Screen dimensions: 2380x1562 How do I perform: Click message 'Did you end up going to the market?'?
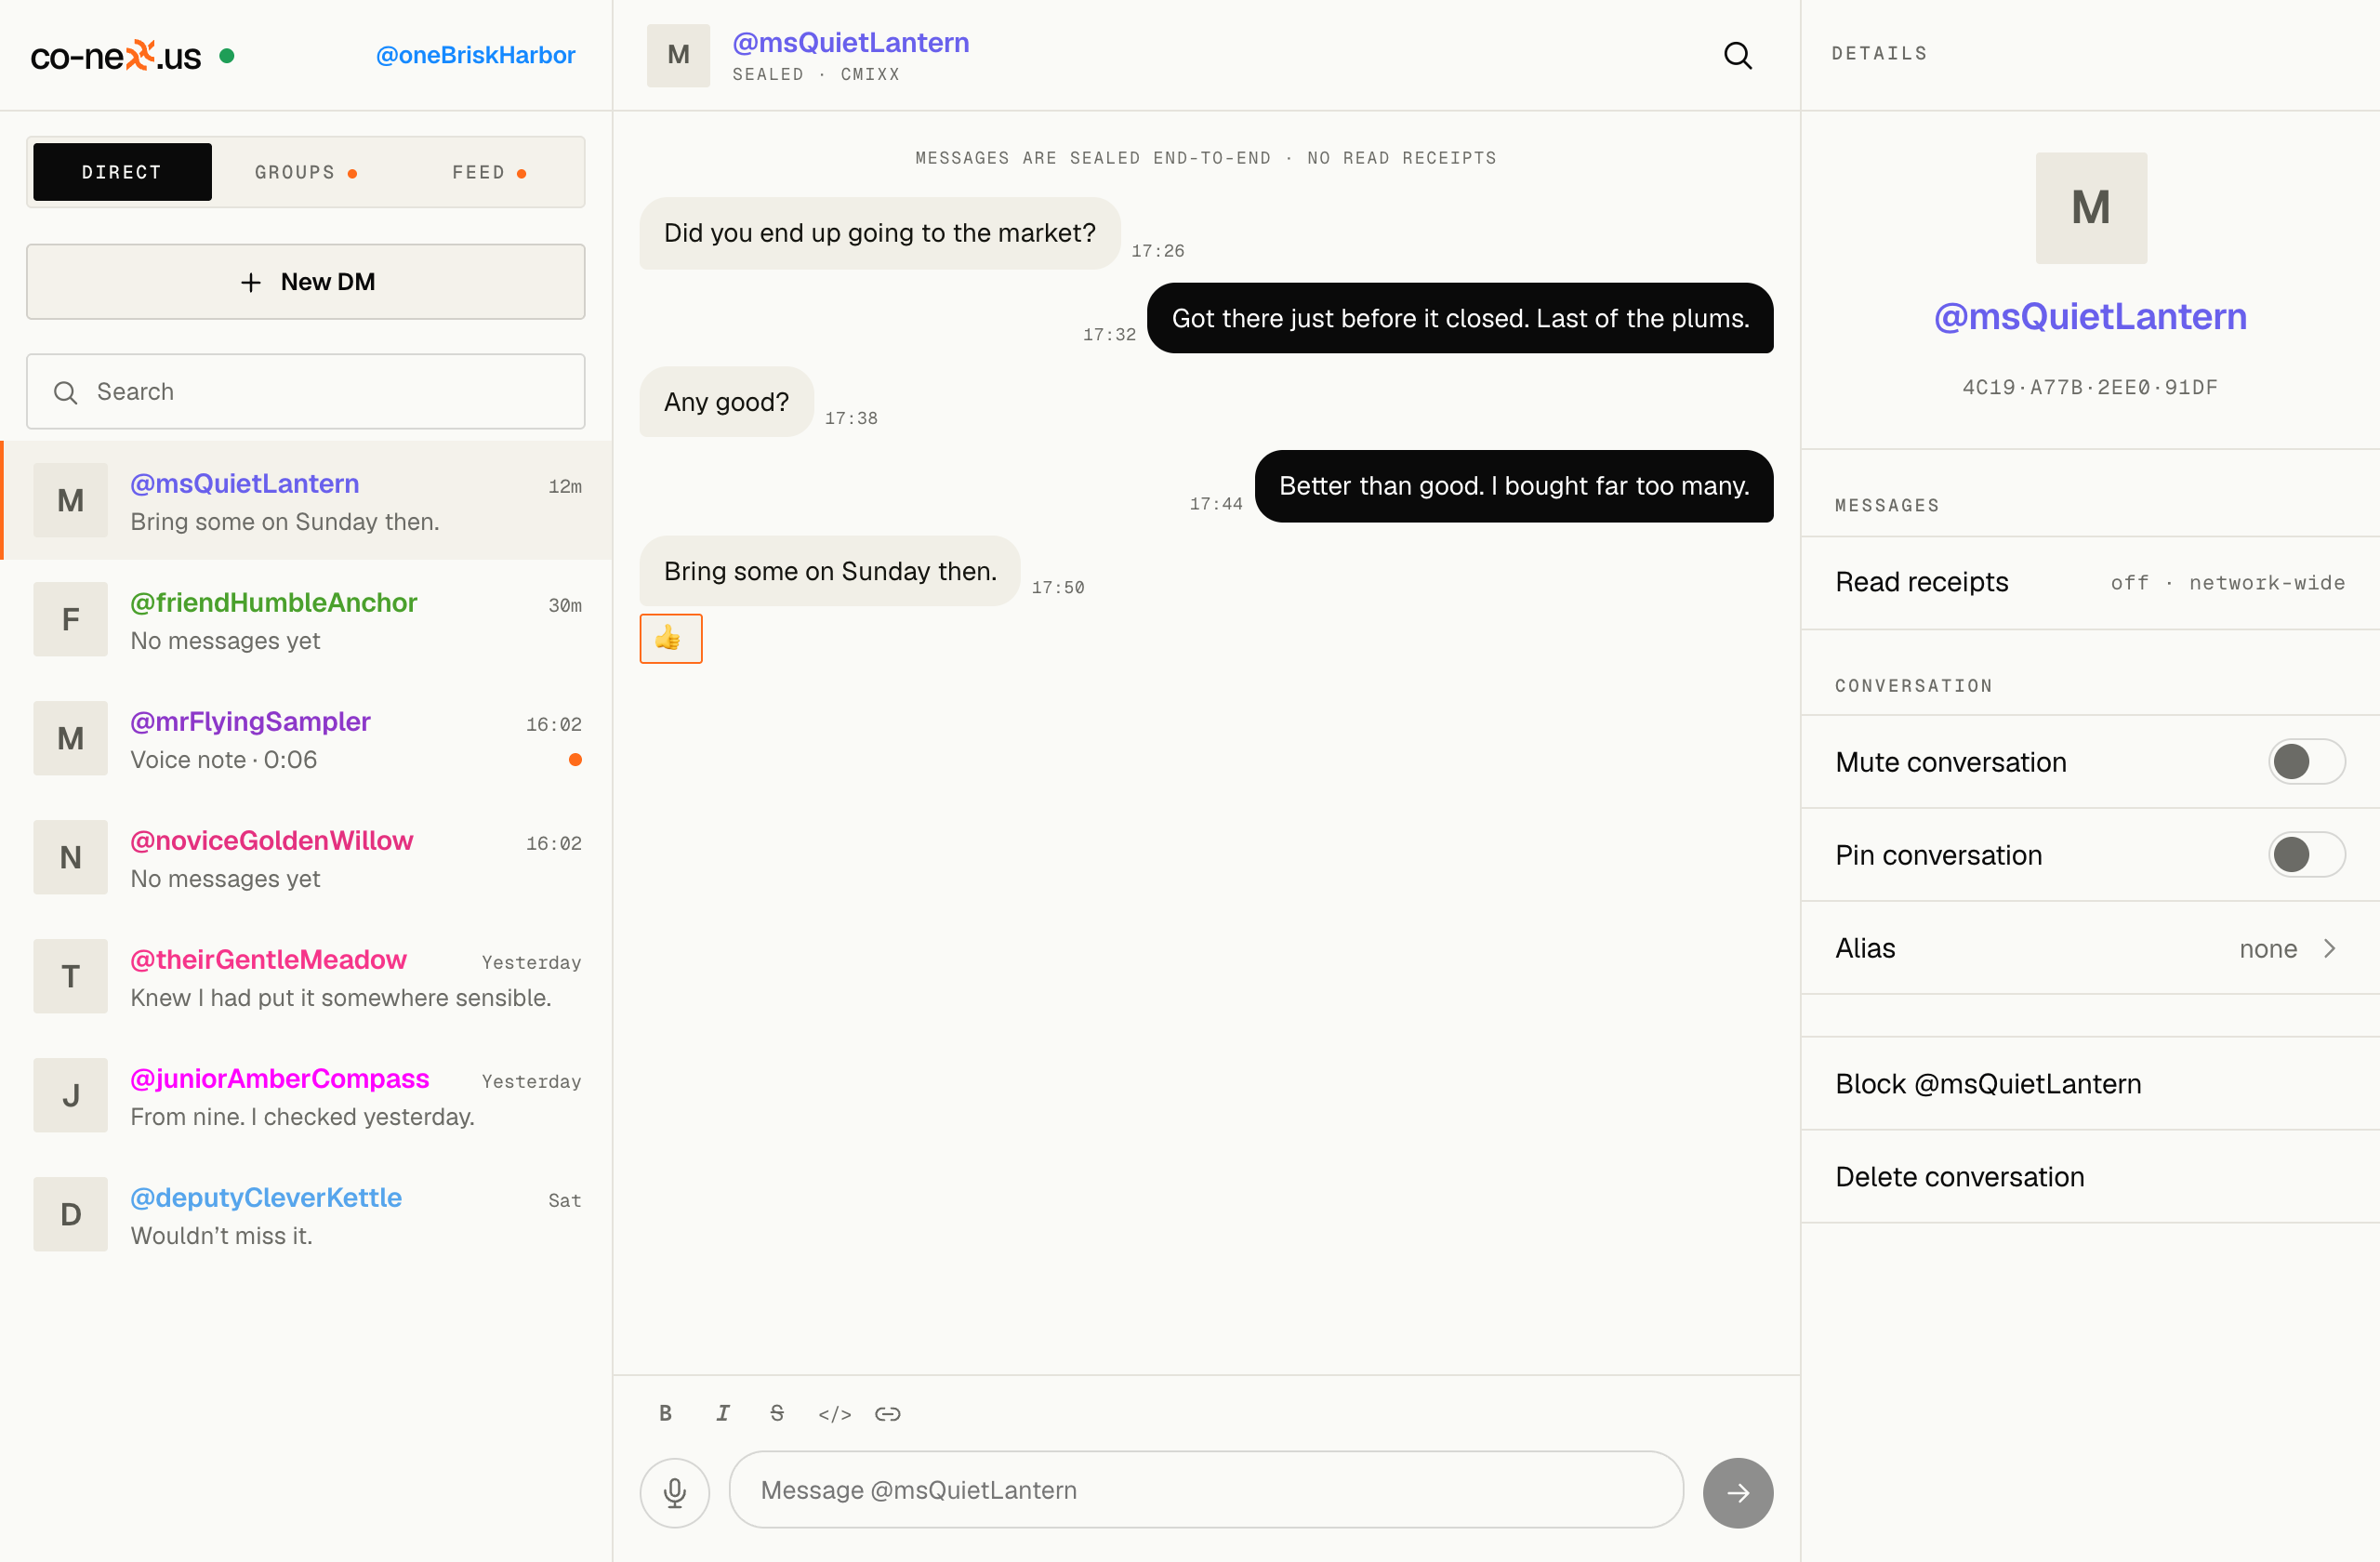(880, 233)
